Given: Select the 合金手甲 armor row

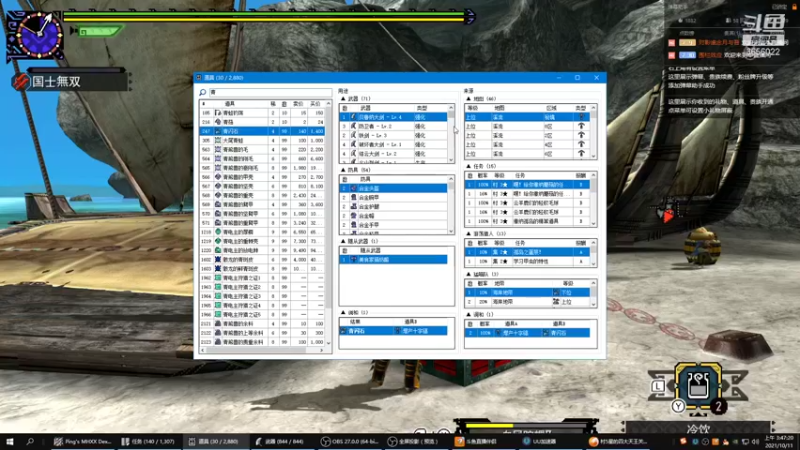Looking at the screenshot, I should click(393, 225).
